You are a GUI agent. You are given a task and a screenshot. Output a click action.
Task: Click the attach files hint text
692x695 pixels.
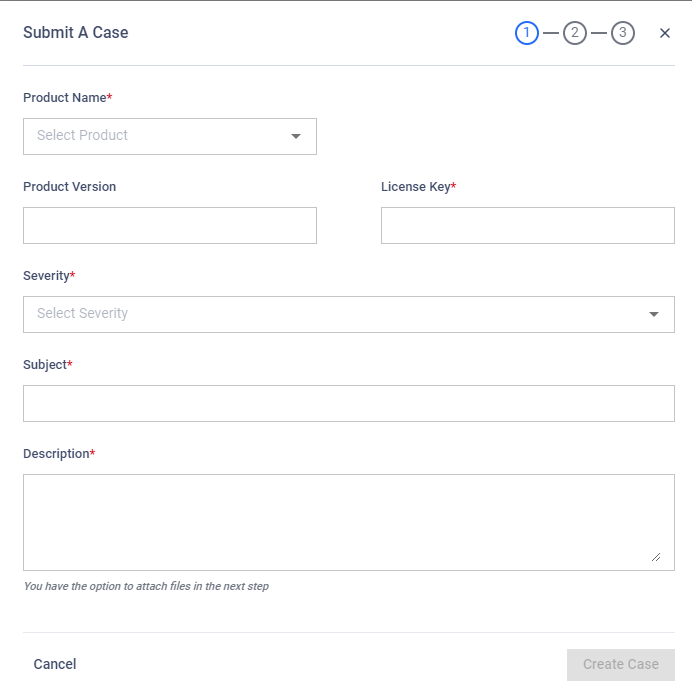pos(146,586)
